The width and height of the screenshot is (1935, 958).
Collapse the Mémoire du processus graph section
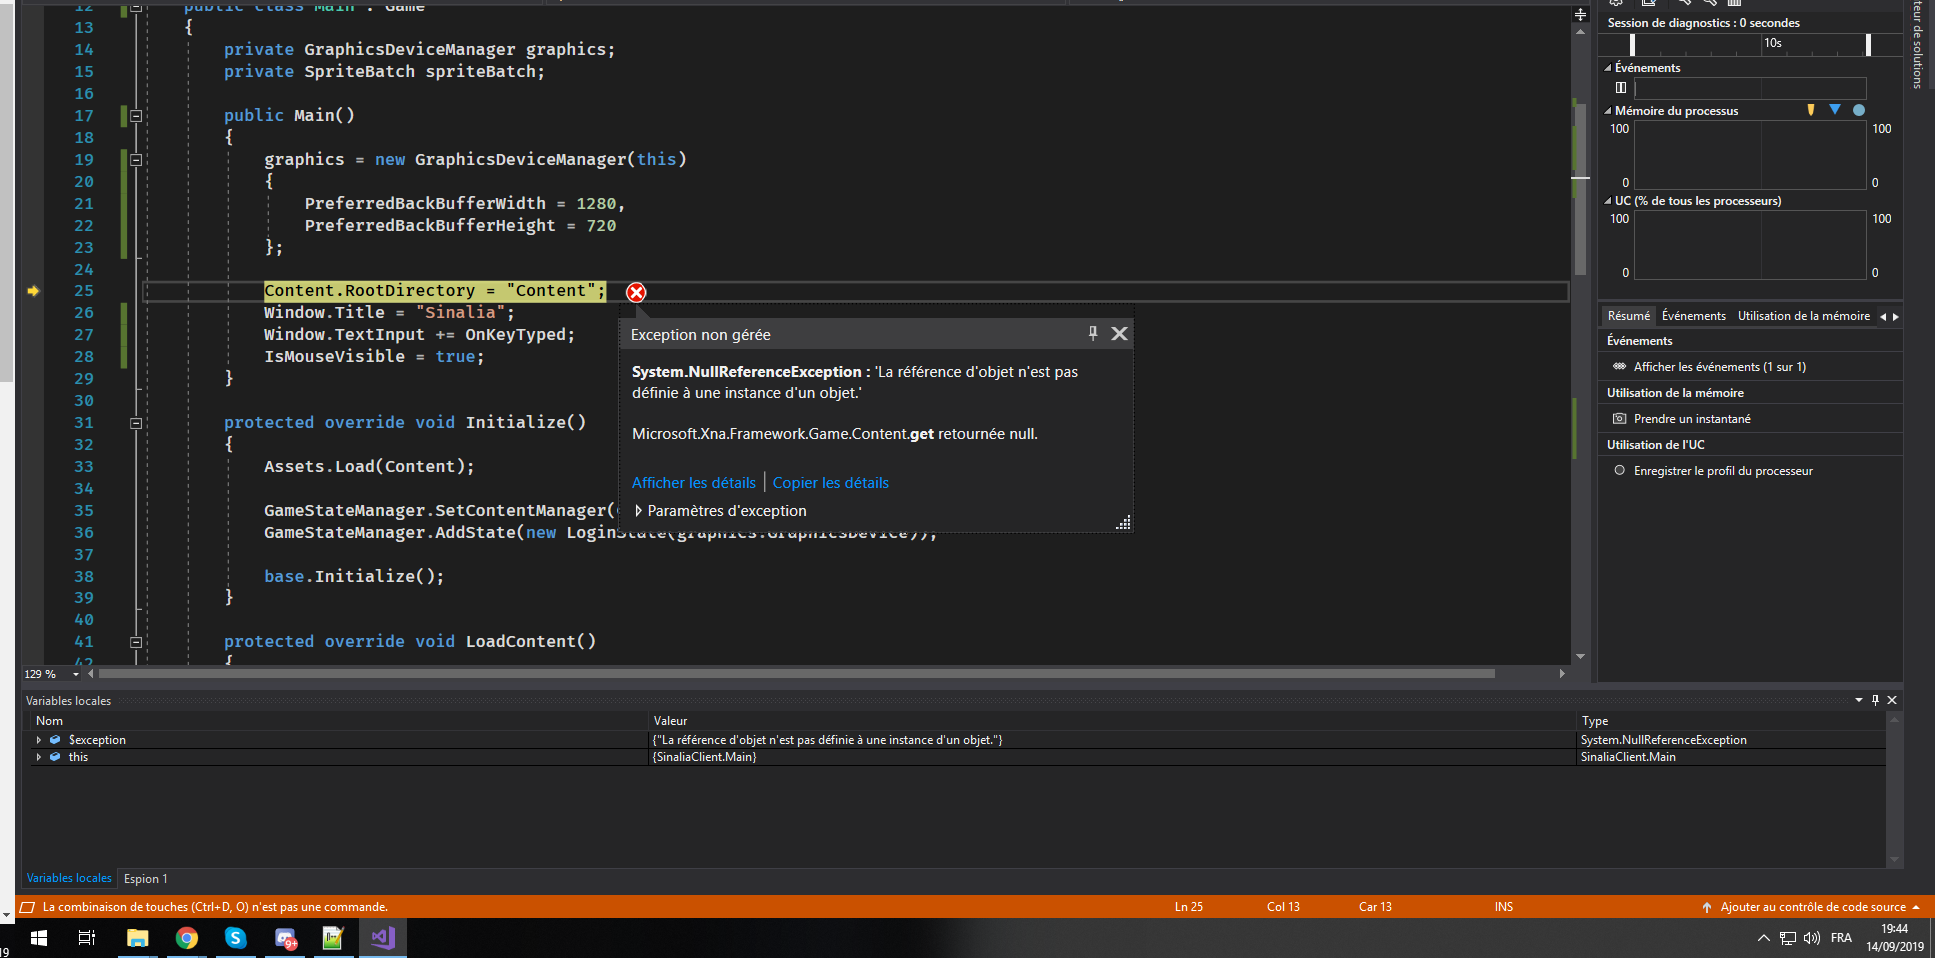coord(1608,111)
